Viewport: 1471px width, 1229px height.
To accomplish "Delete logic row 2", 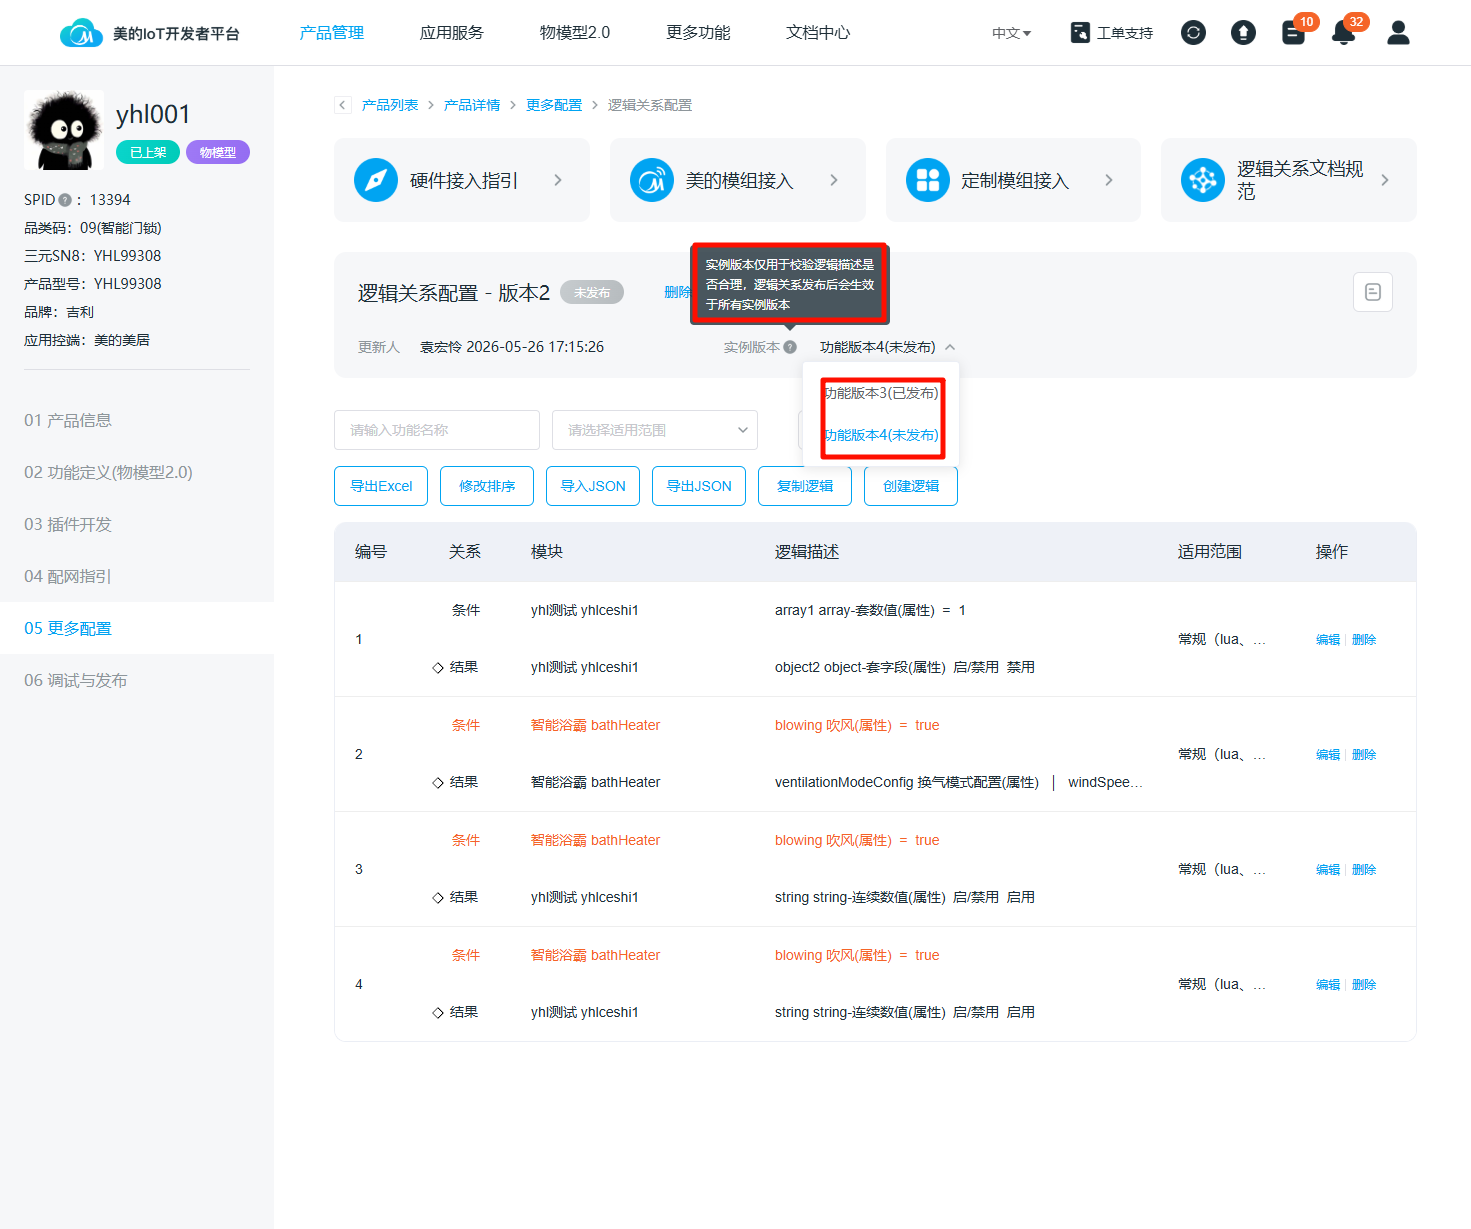I will click(x=1364, y=755).
